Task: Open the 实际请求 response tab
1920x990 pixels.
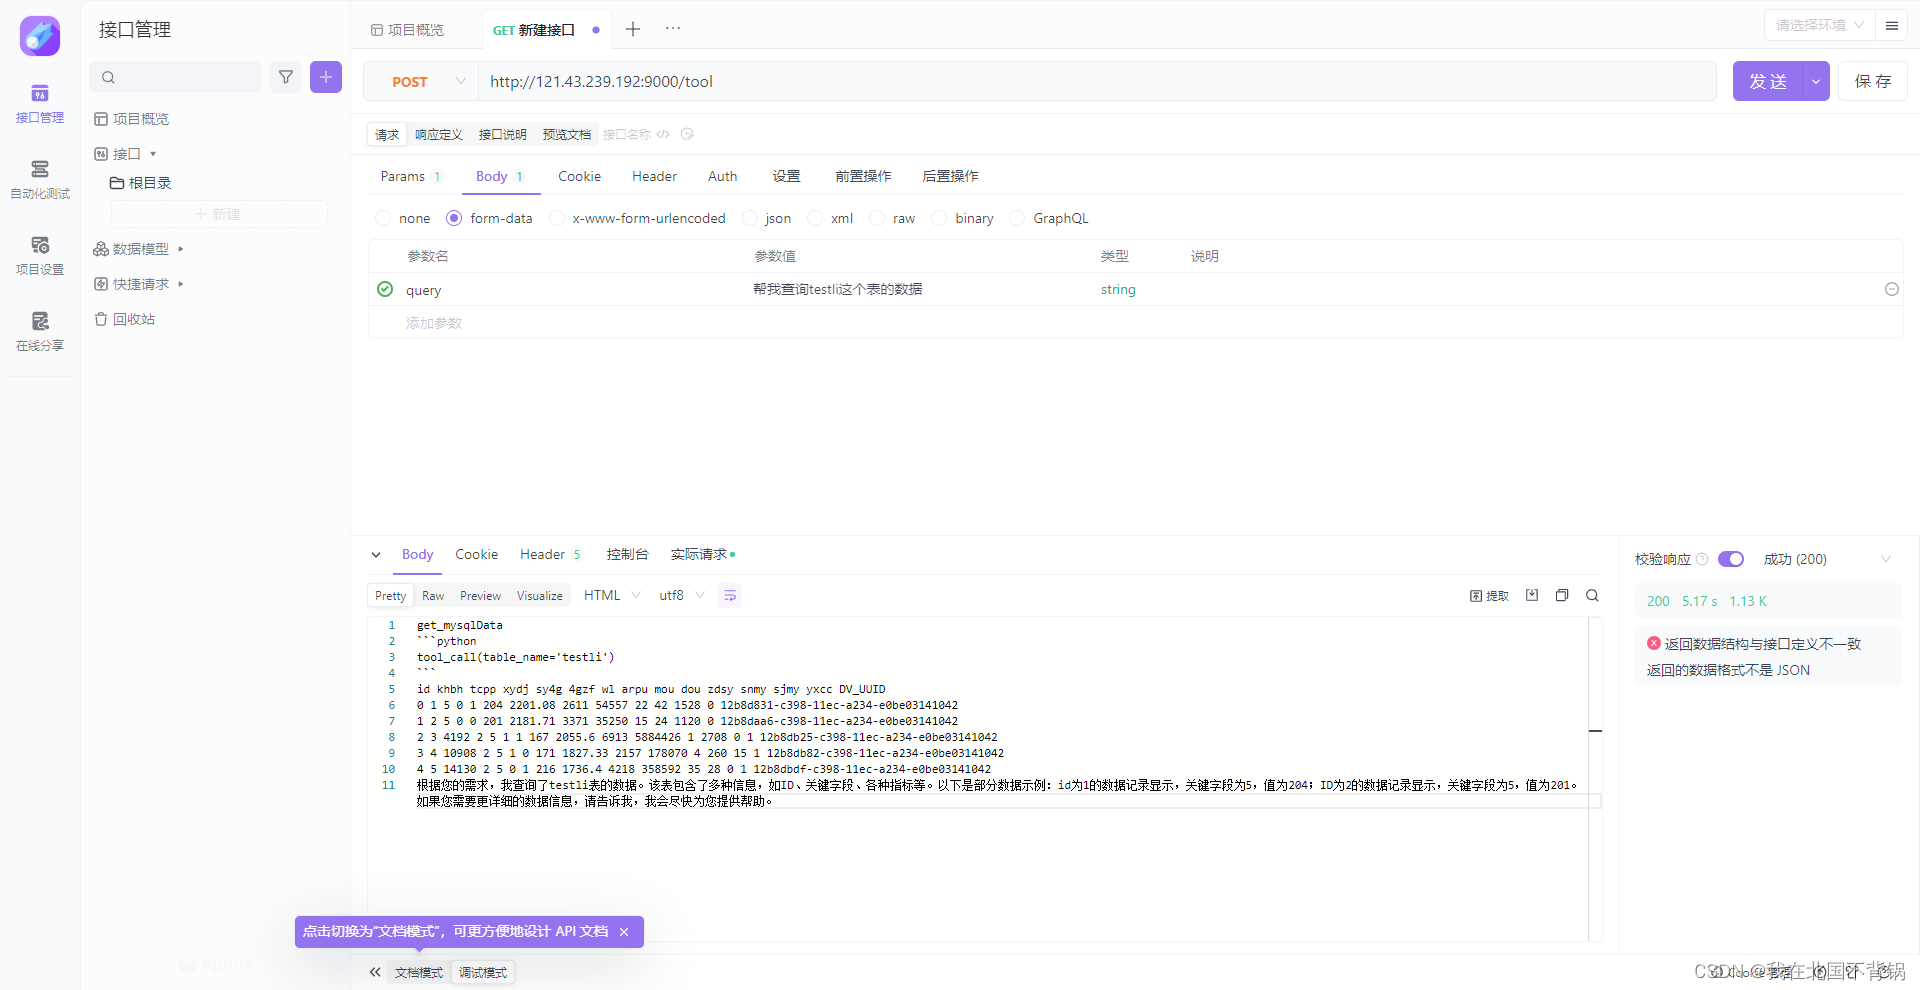Action: point(702,554)
